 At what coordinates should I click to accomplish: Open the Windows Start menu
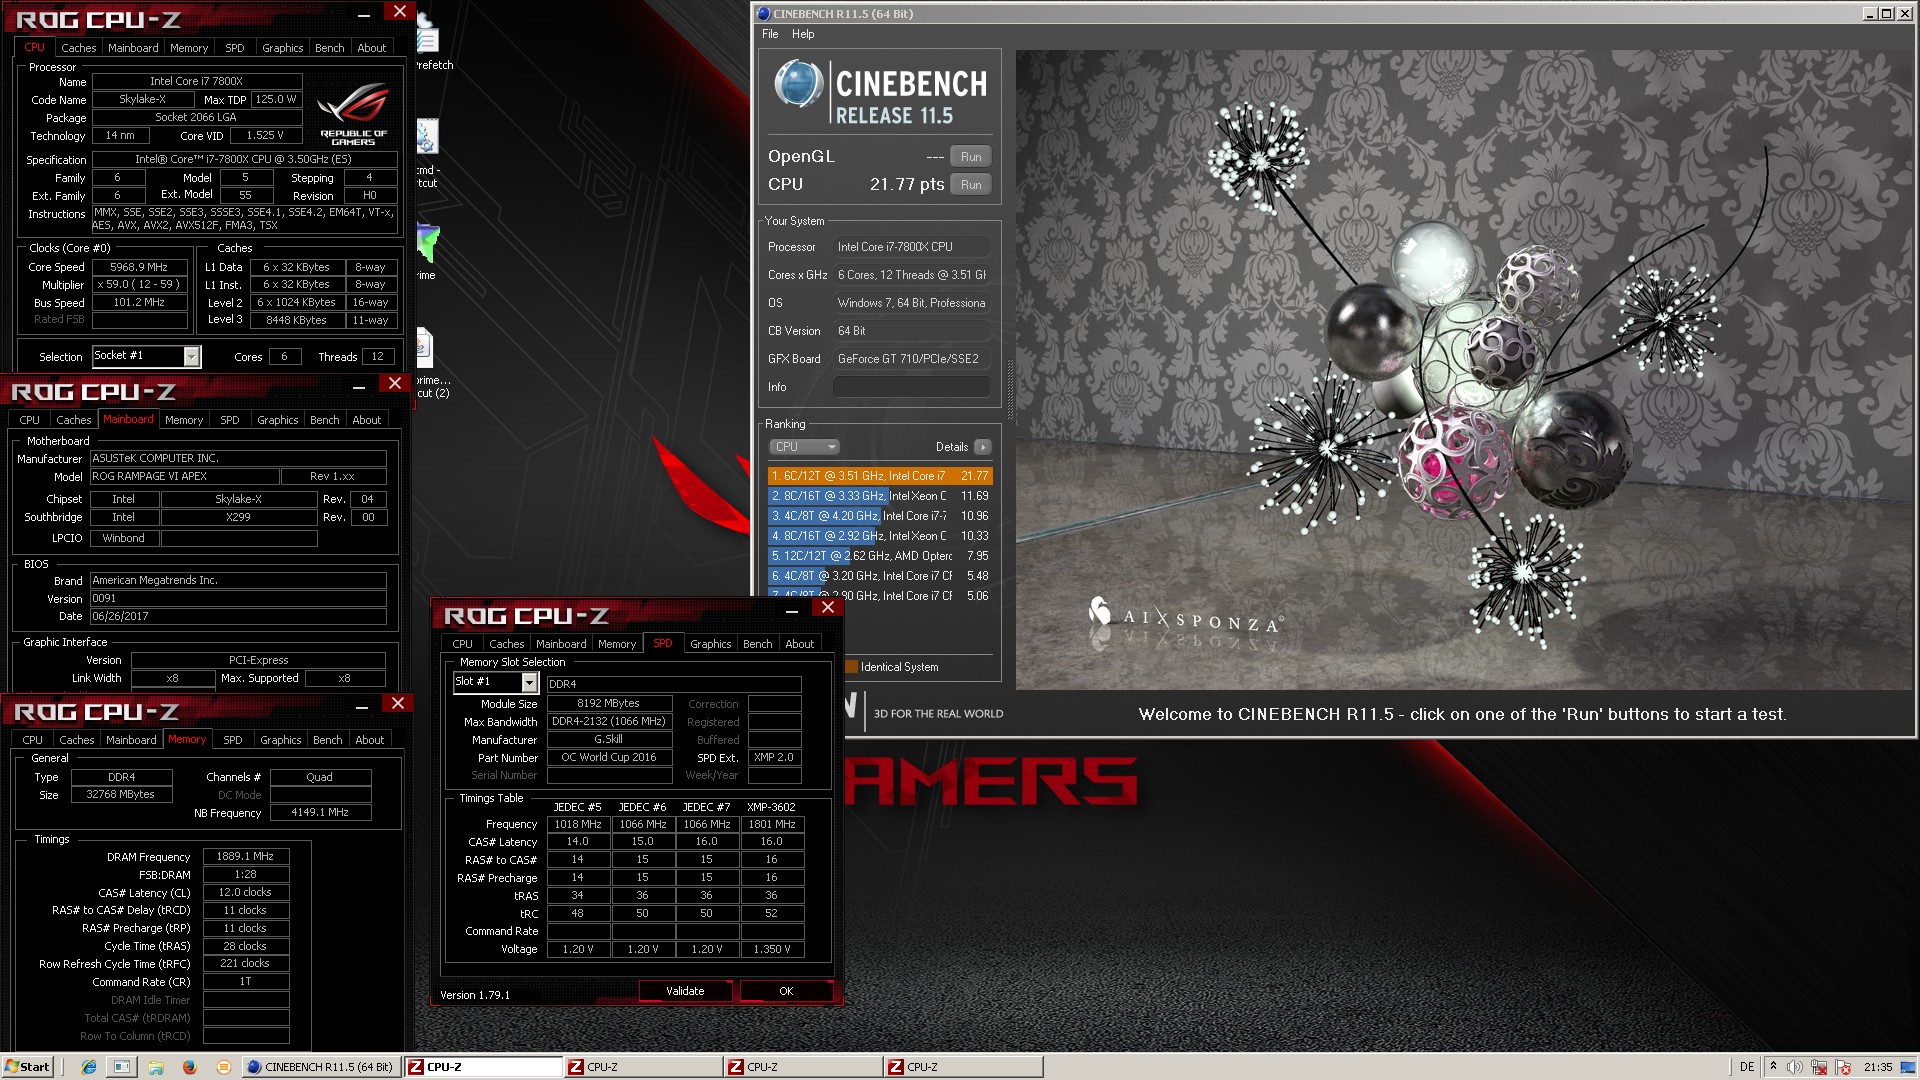[x=28, y=1067]
